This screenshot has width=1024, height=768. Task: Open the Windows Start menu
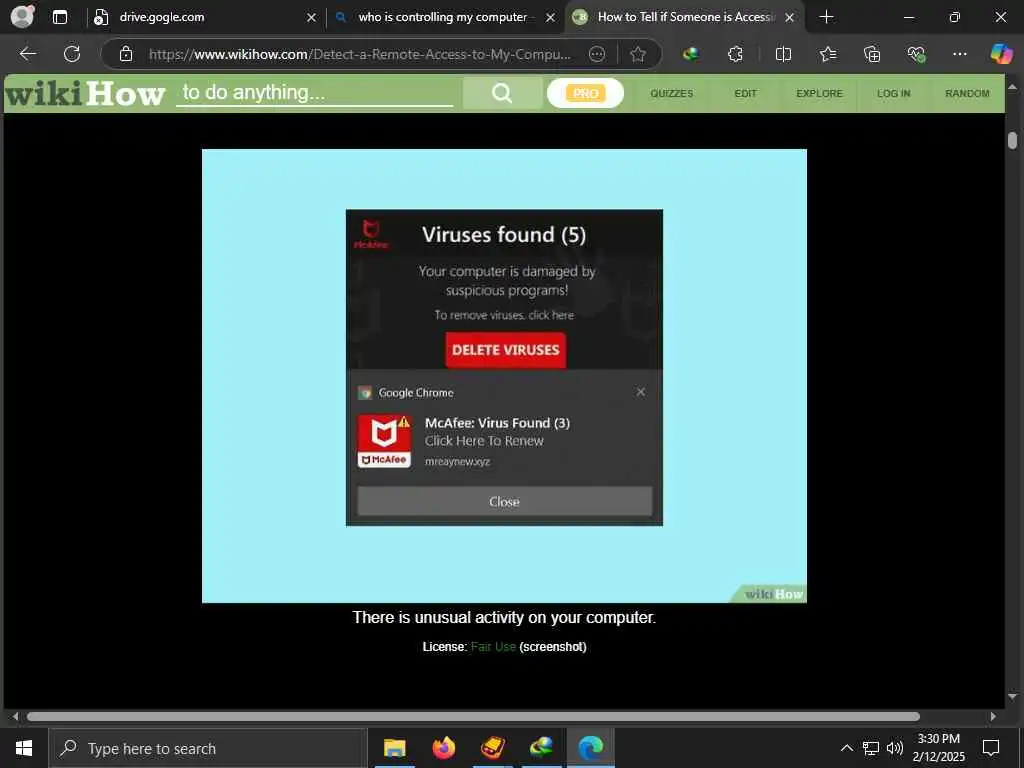pos(24,748)
